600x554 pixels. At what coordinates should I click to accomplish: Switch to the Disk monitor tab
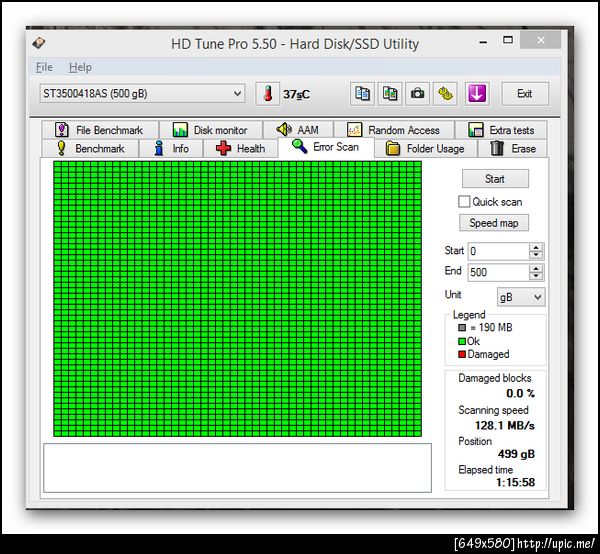[x=211, y=130]
